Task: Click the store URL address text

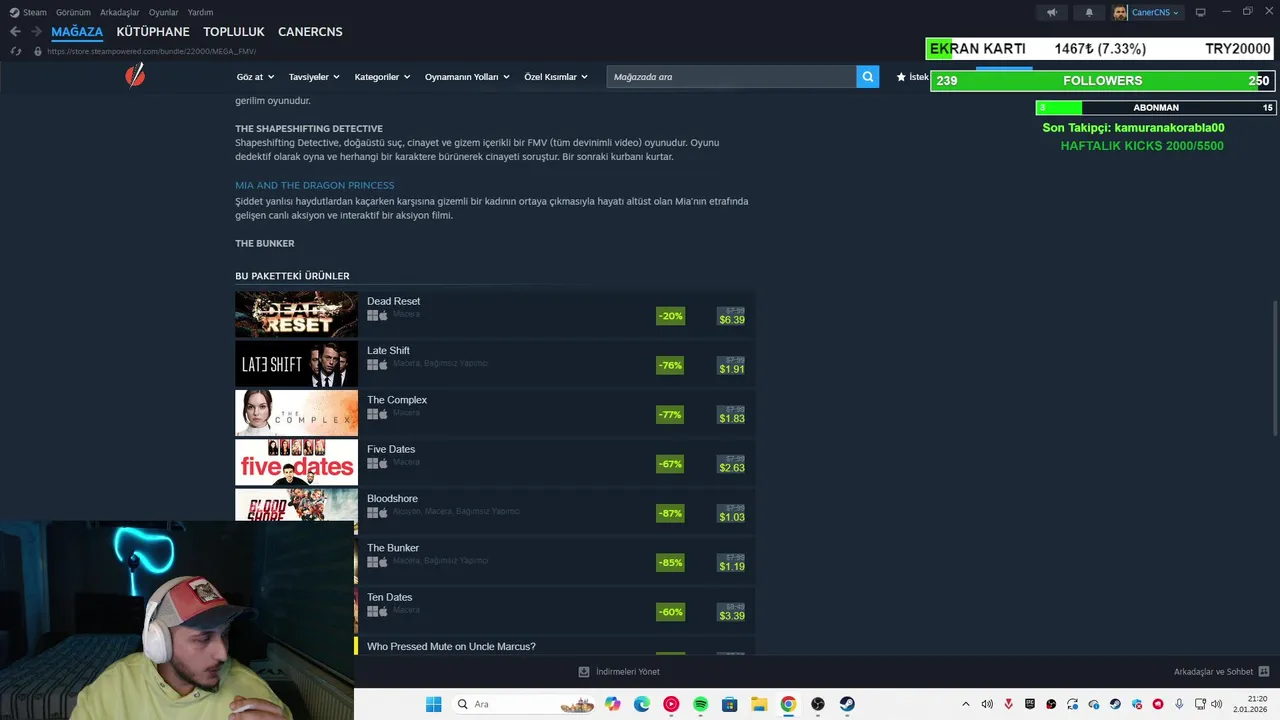Action: tap(151, 51)
